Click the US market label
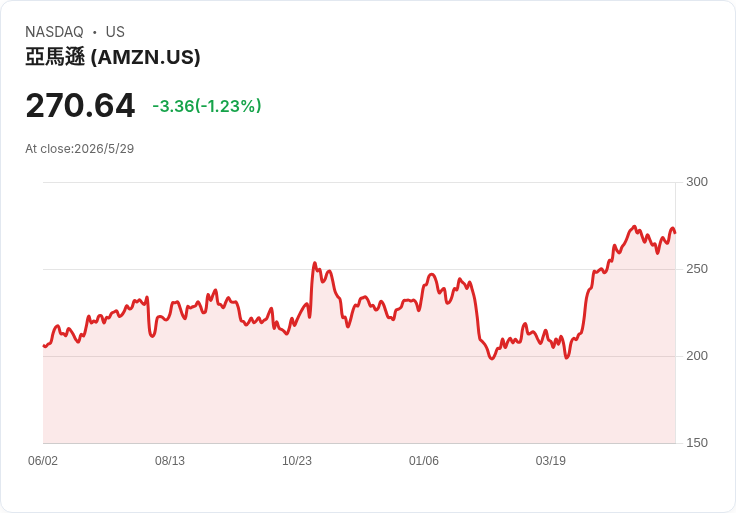Image resolution: width=736 pixels, height=513 pixels. click(x=115, y=32)
